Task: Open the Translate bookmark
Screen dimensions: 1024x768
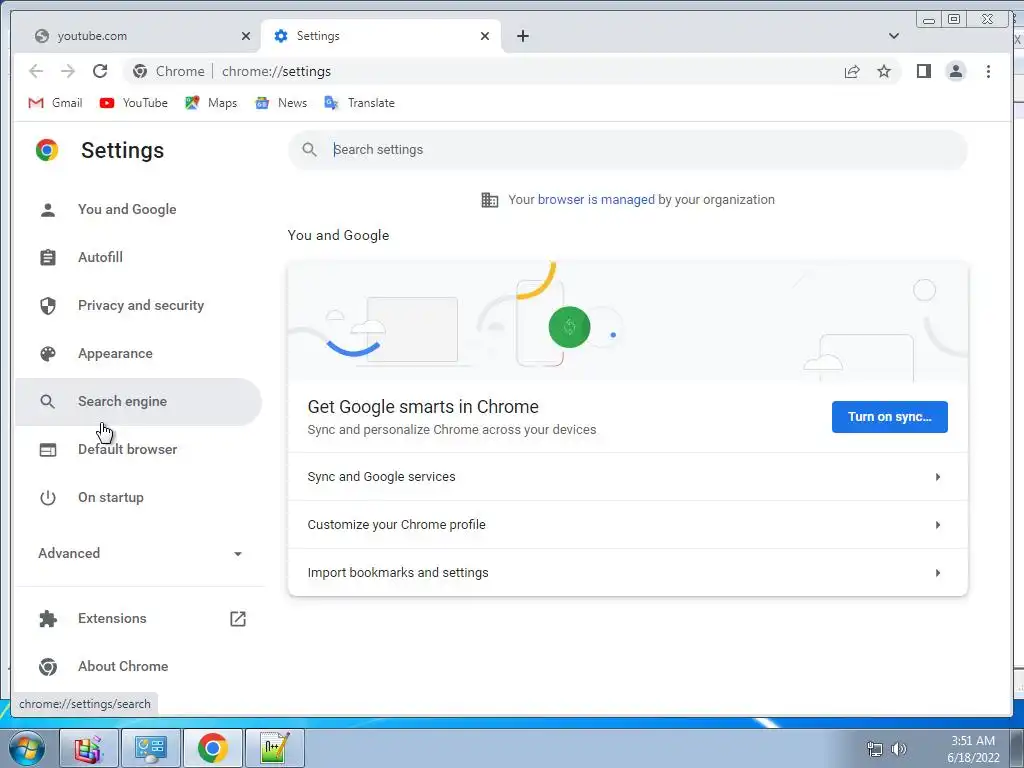Action: coord(359,103)
